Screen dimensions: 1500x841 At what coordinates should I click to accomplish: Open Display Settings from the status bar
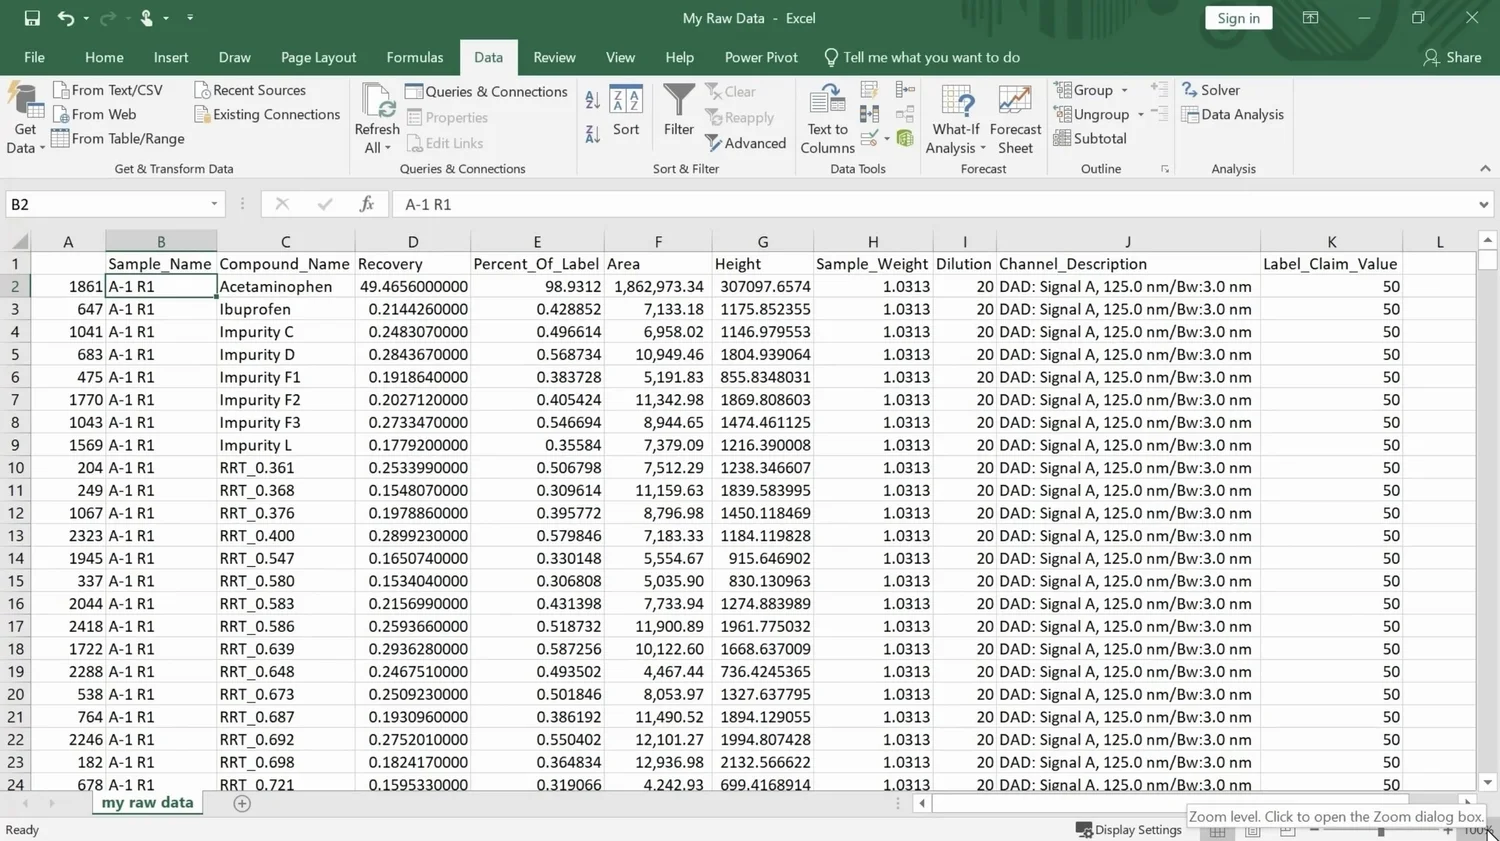tap(1129, 829)
